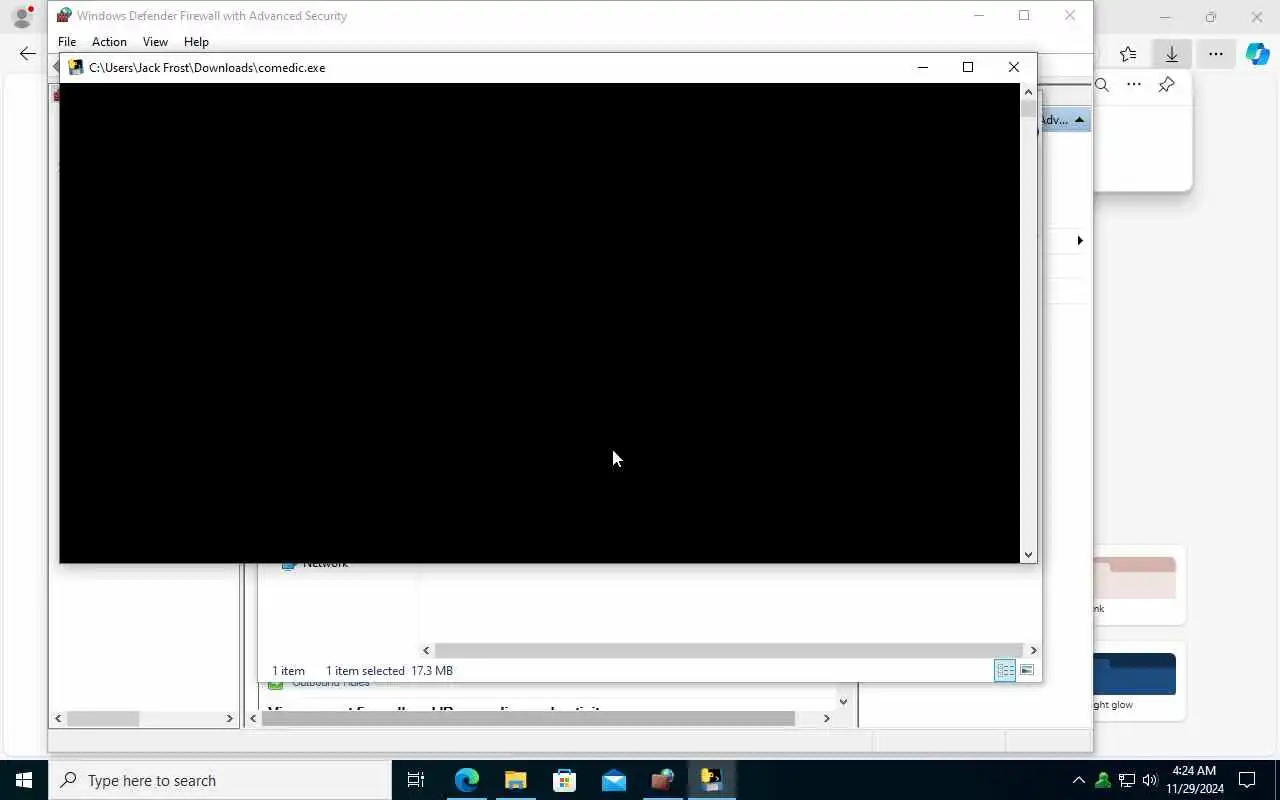
Task: Open Task View
Action: 416,780
